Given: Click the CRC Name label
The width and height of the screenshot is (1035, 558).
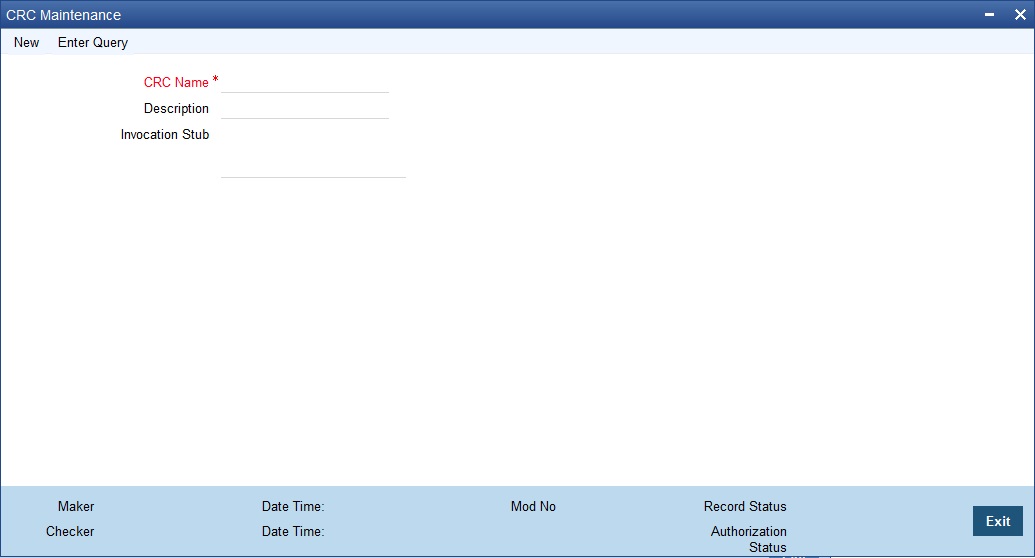Looking at the screenshot, I should pos(176,83).
